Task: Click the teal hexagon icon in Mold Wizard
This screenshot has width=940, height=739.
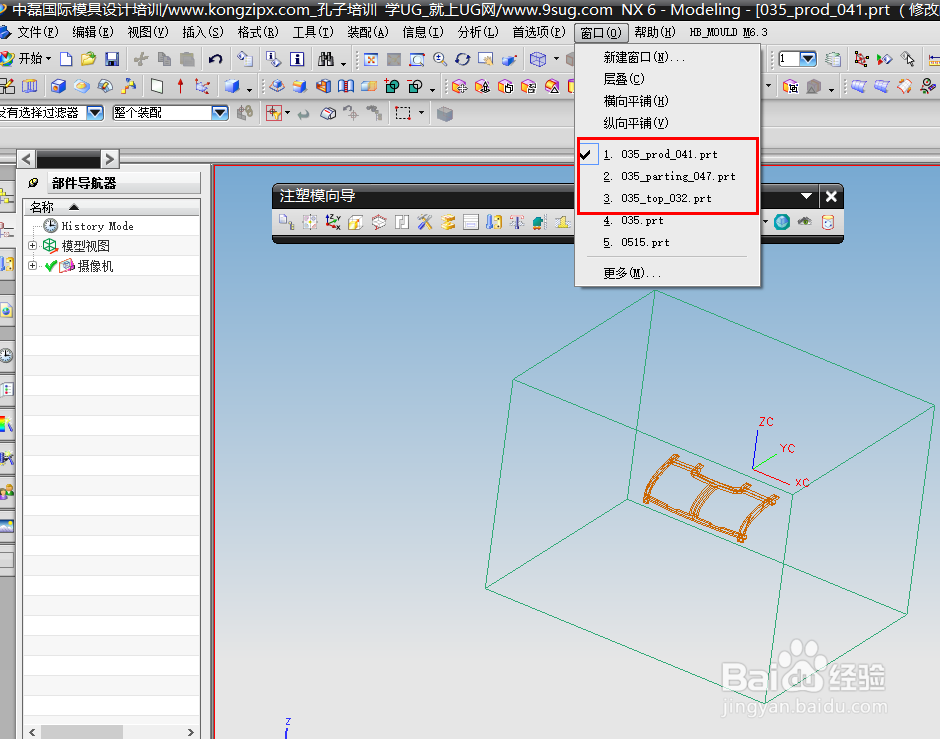Action: (x=782, y=222)
